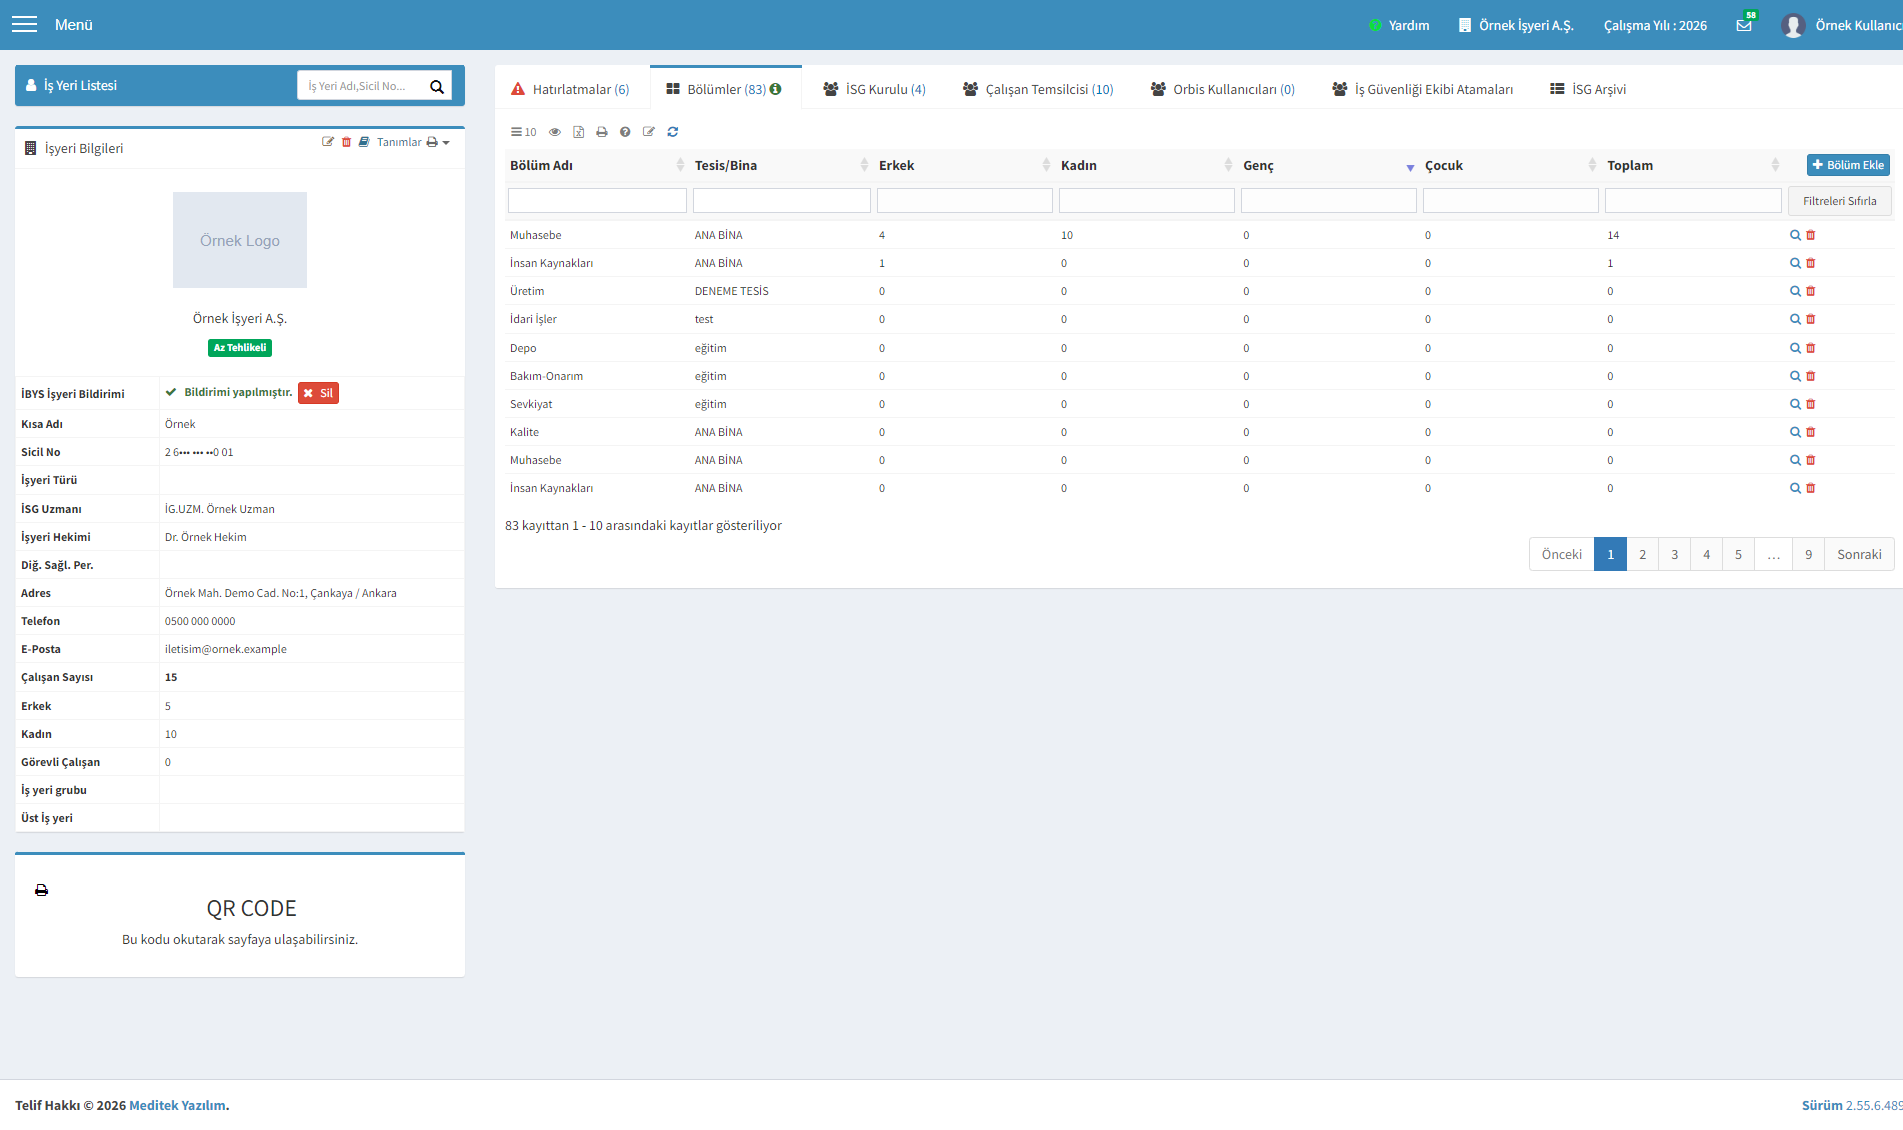View details of first Muhasebe row

(x=1795, y=235)
